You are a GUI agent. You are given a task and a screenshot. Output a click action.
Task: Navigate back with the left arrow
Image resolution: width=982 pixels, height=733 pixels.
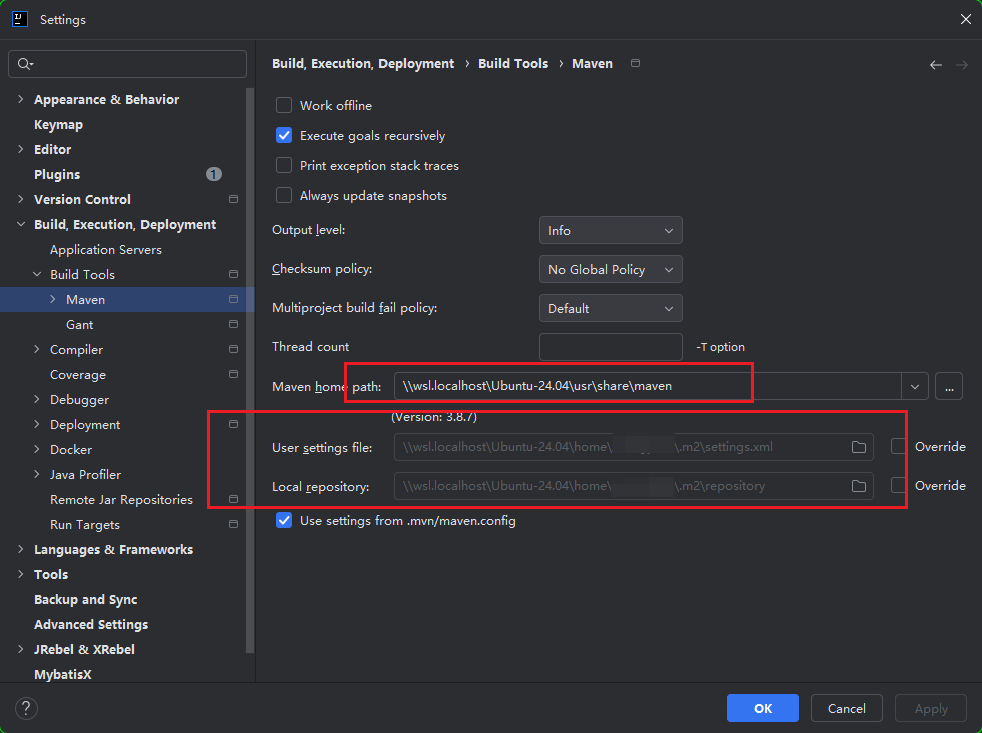pyautogui.click(x=936, y=65)
